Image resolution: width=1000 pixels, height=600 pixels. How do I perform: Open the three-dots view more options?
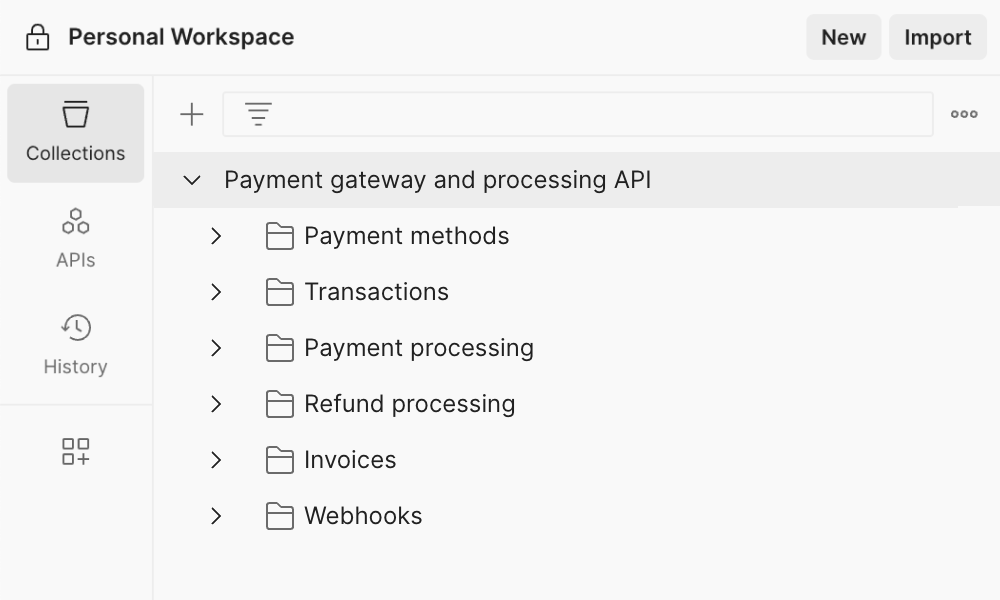(964, 115)
